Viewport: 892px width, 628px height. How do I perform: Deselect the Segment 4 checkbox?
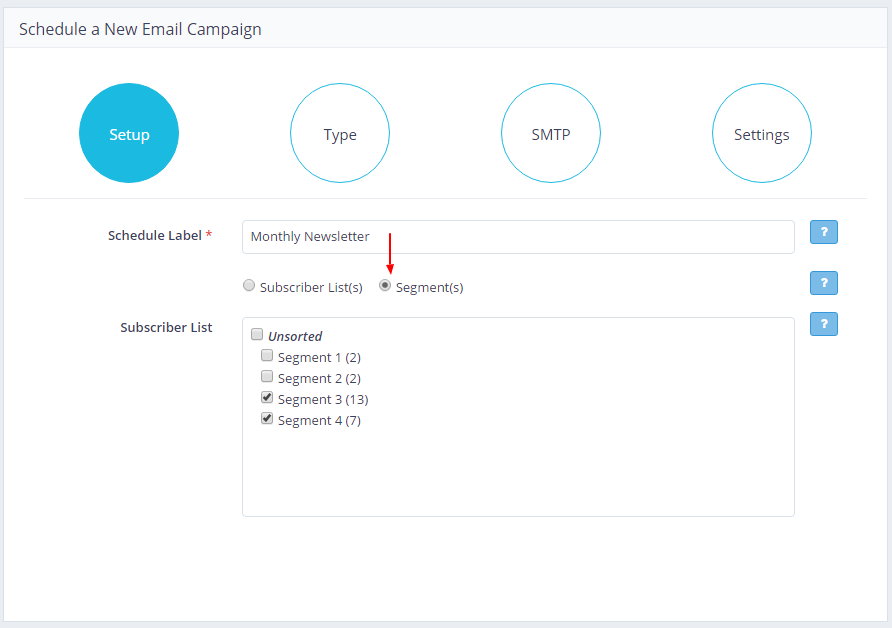point(267,419)
